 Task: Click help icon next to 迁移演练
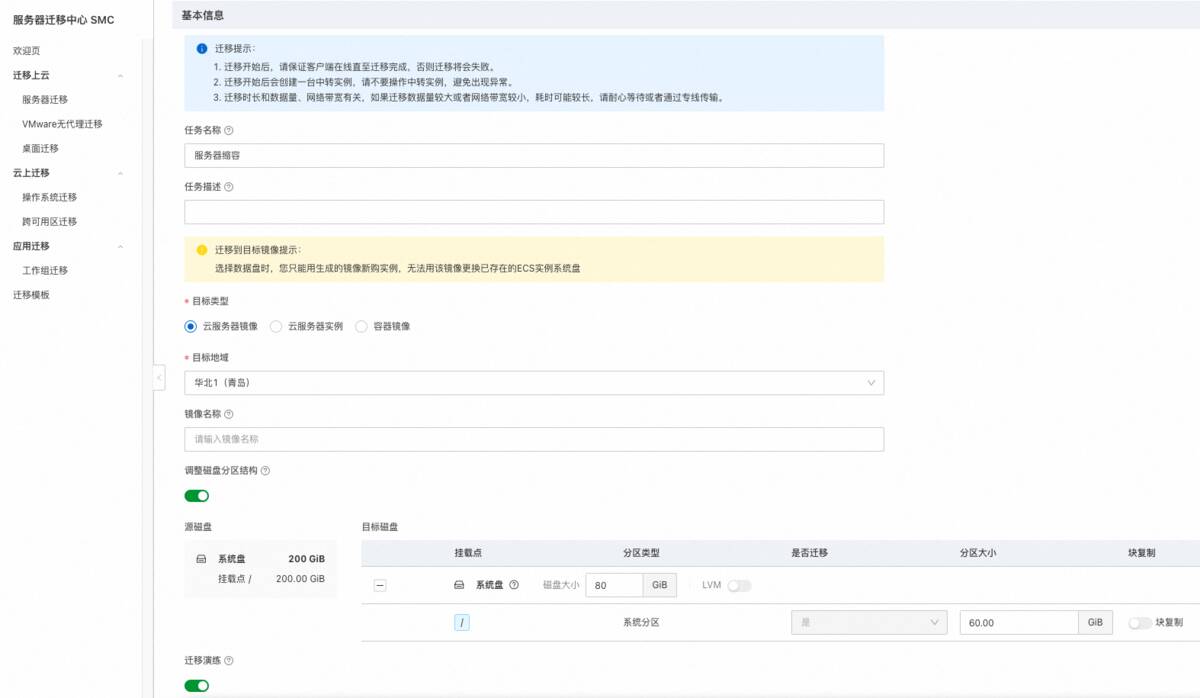(x=229, y=661)
